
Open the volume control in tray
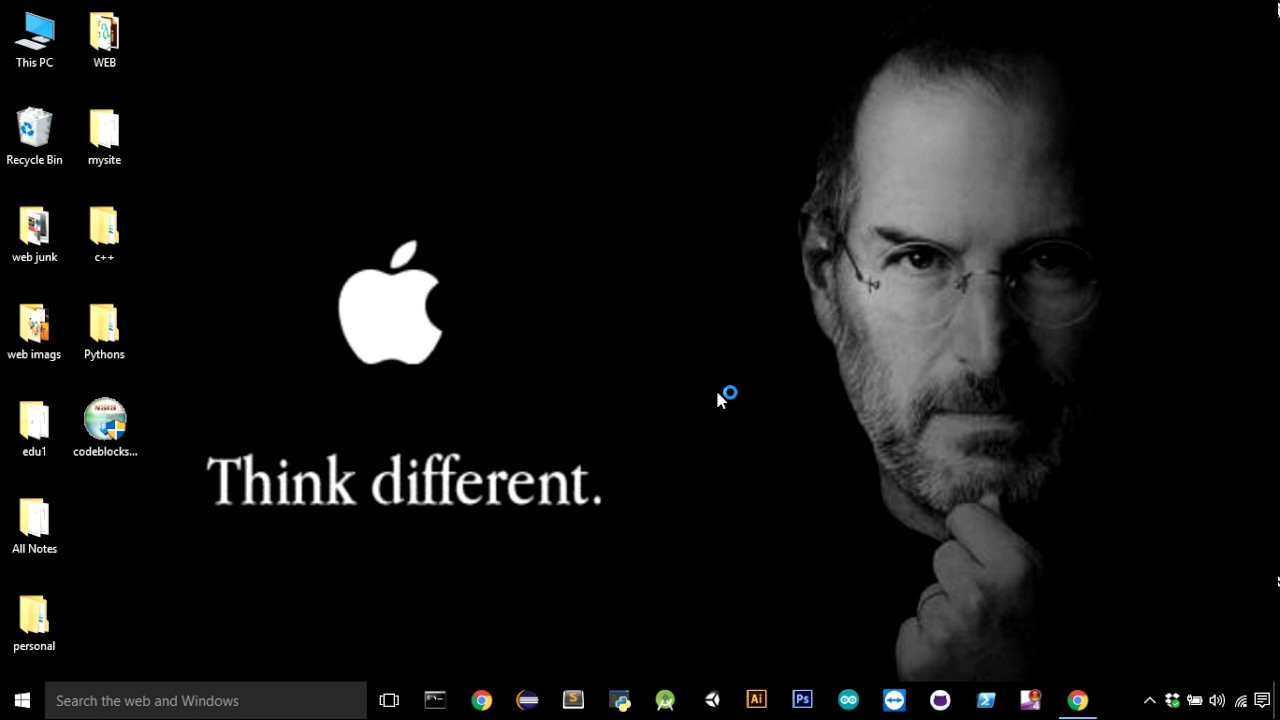1217,700
